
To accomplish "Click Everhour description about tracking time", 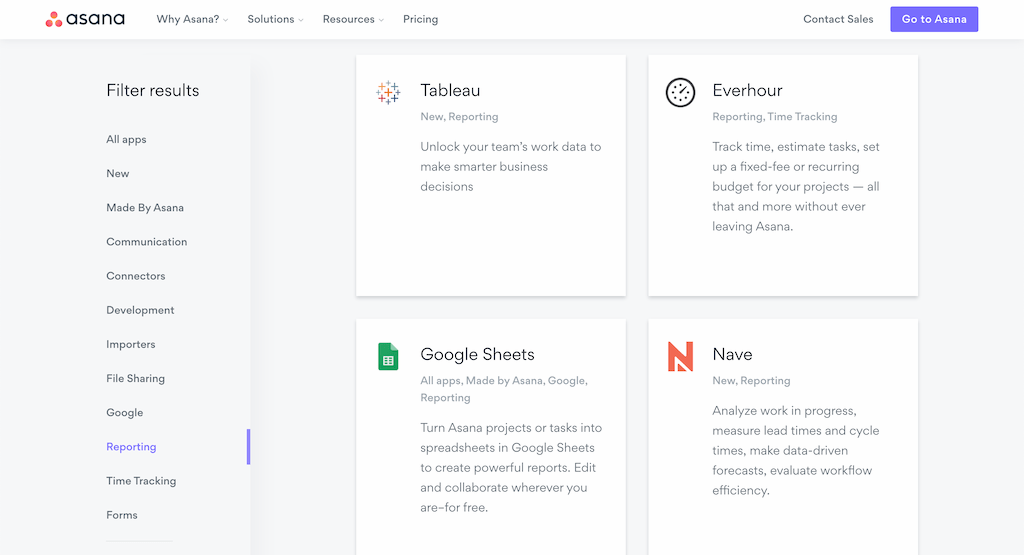I will pos(795,186).
